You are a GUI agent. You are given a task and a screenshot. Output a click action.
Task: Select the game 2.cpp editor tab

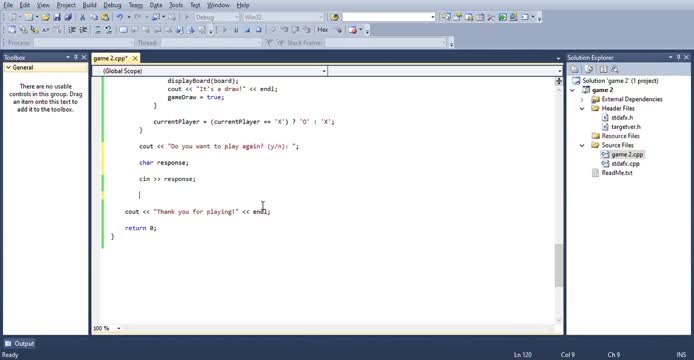pyautogui.click(x=110, y=58)
